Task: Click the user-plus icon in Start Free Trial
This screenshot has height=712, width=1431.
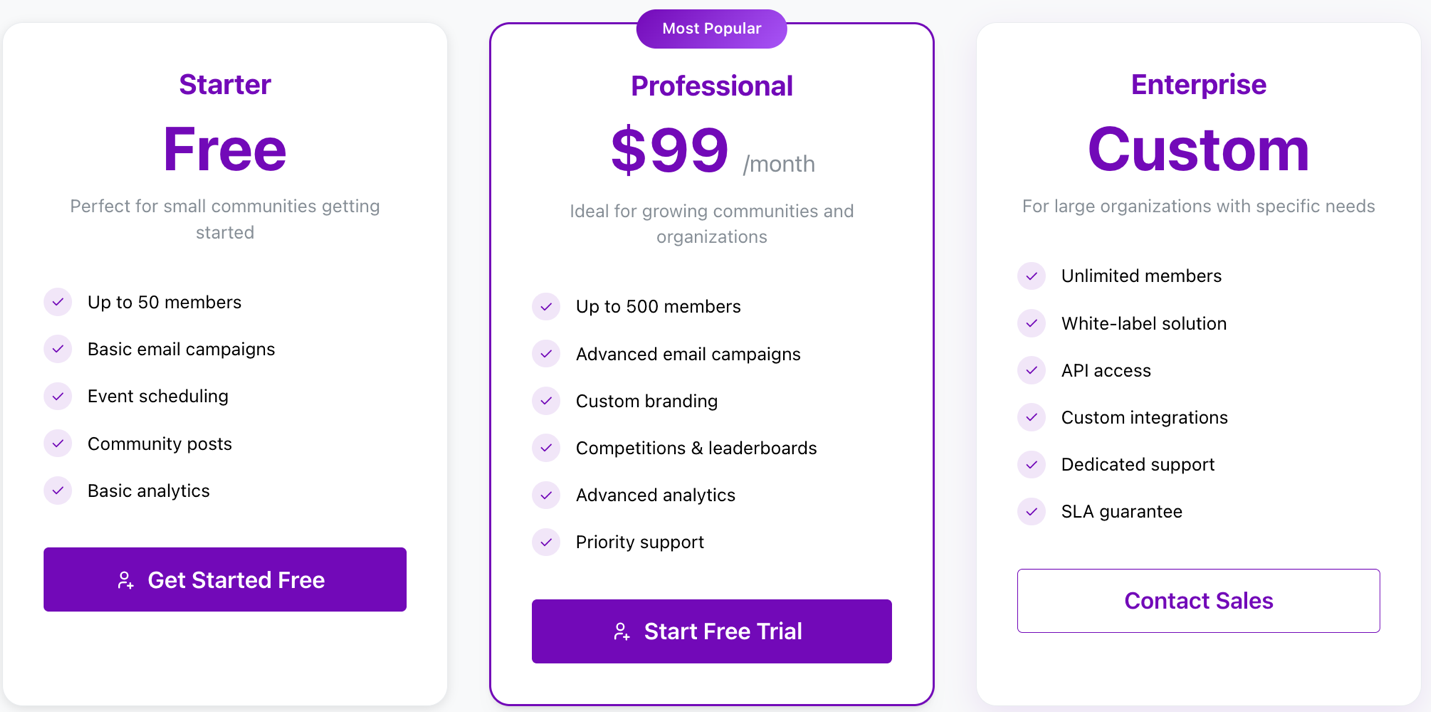Action: click(x=621, y=632)
